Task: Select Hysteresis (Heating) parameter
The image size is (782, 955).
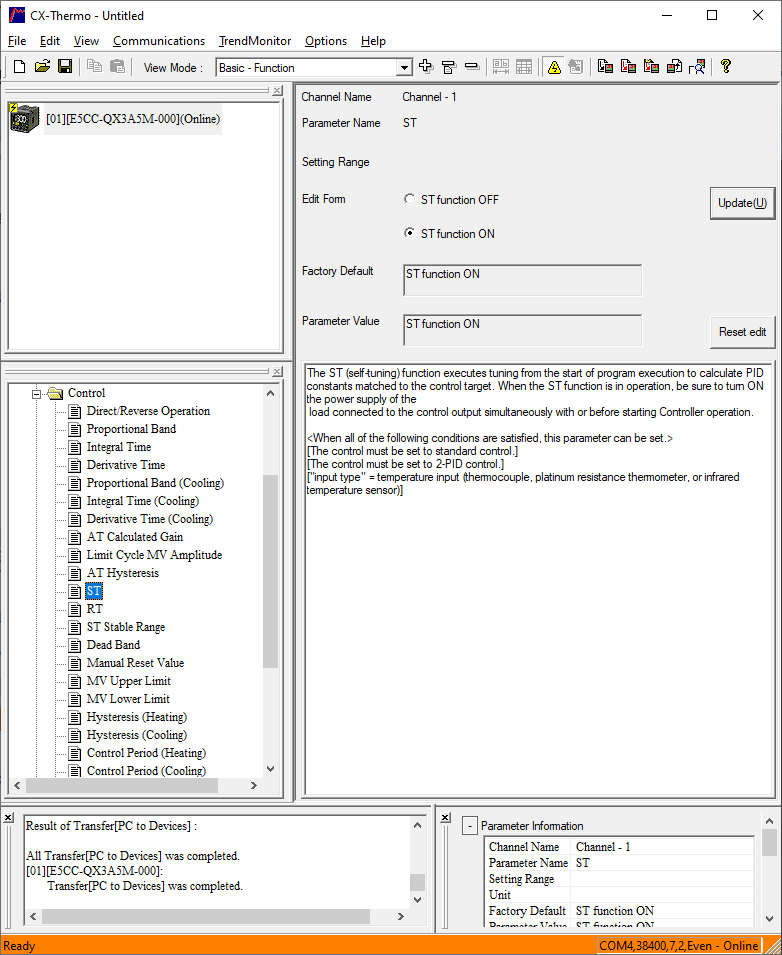Action: 136,717
